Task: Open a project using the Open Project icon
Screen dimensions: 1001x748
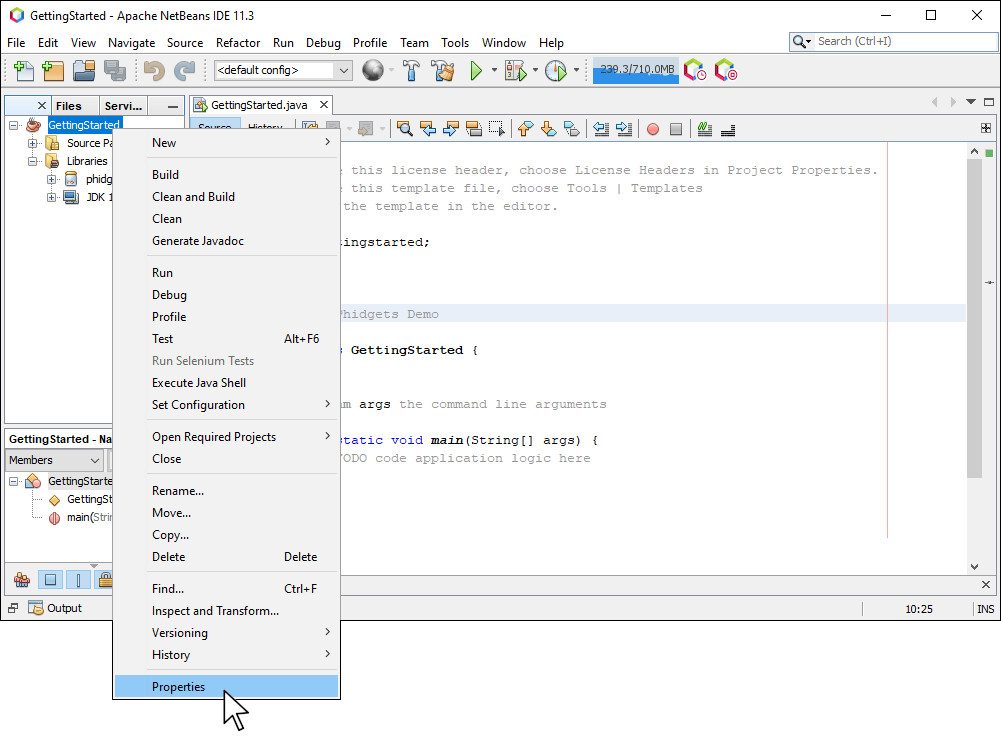Action: pyautogui.click(x=83, y=71)
